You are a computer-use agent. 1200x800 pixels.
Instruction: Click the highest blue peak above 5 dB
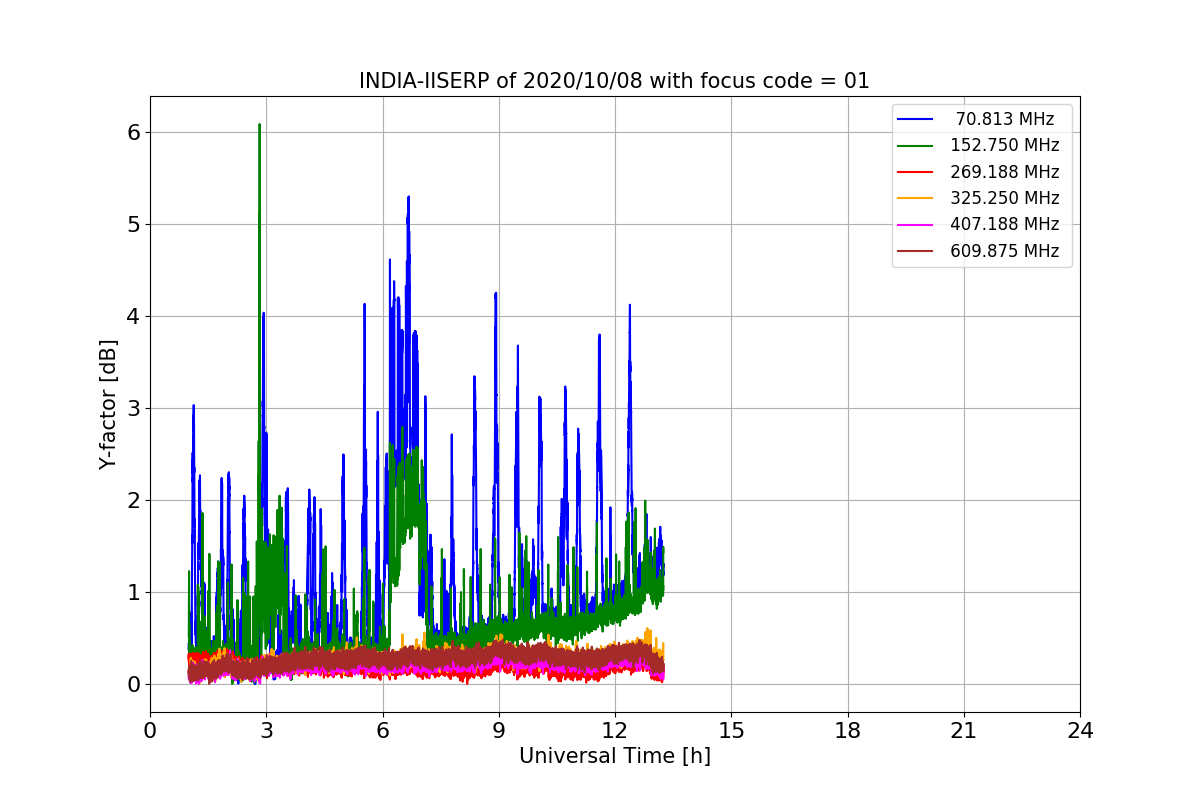coord(408,198)
